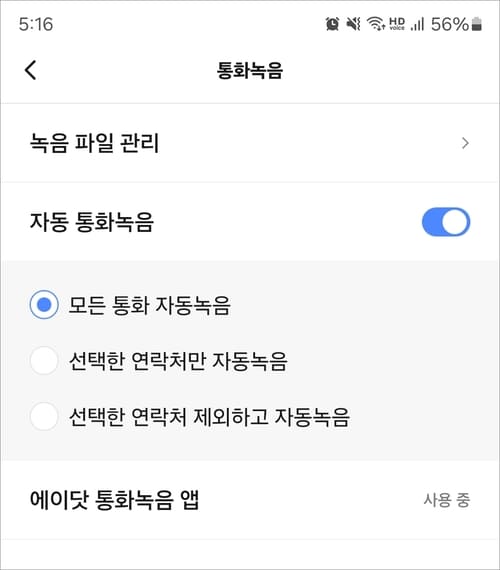This screenshot has width=500, height=570.
Task: Tap the back arrow icon
Action: pyautogui.click(x=31, y=70)
